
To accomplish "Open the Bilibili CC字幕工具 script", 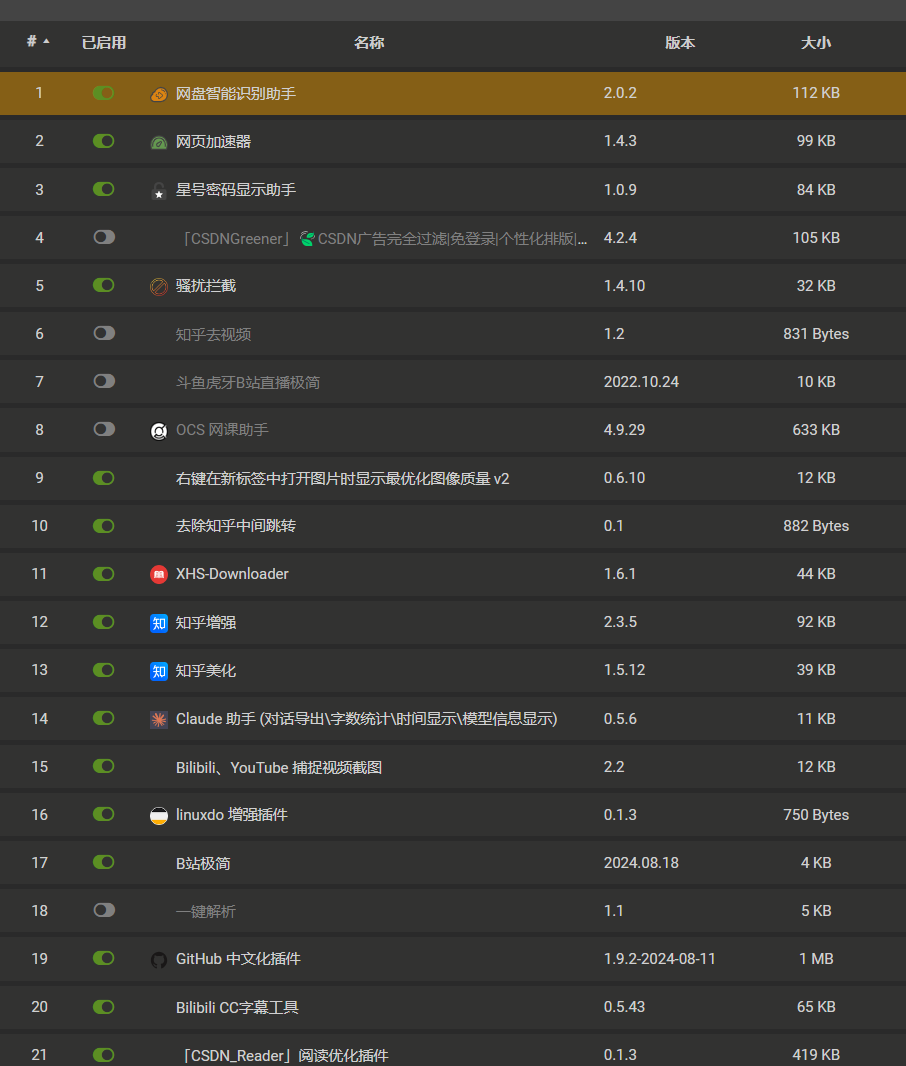I will (237, 1008).
